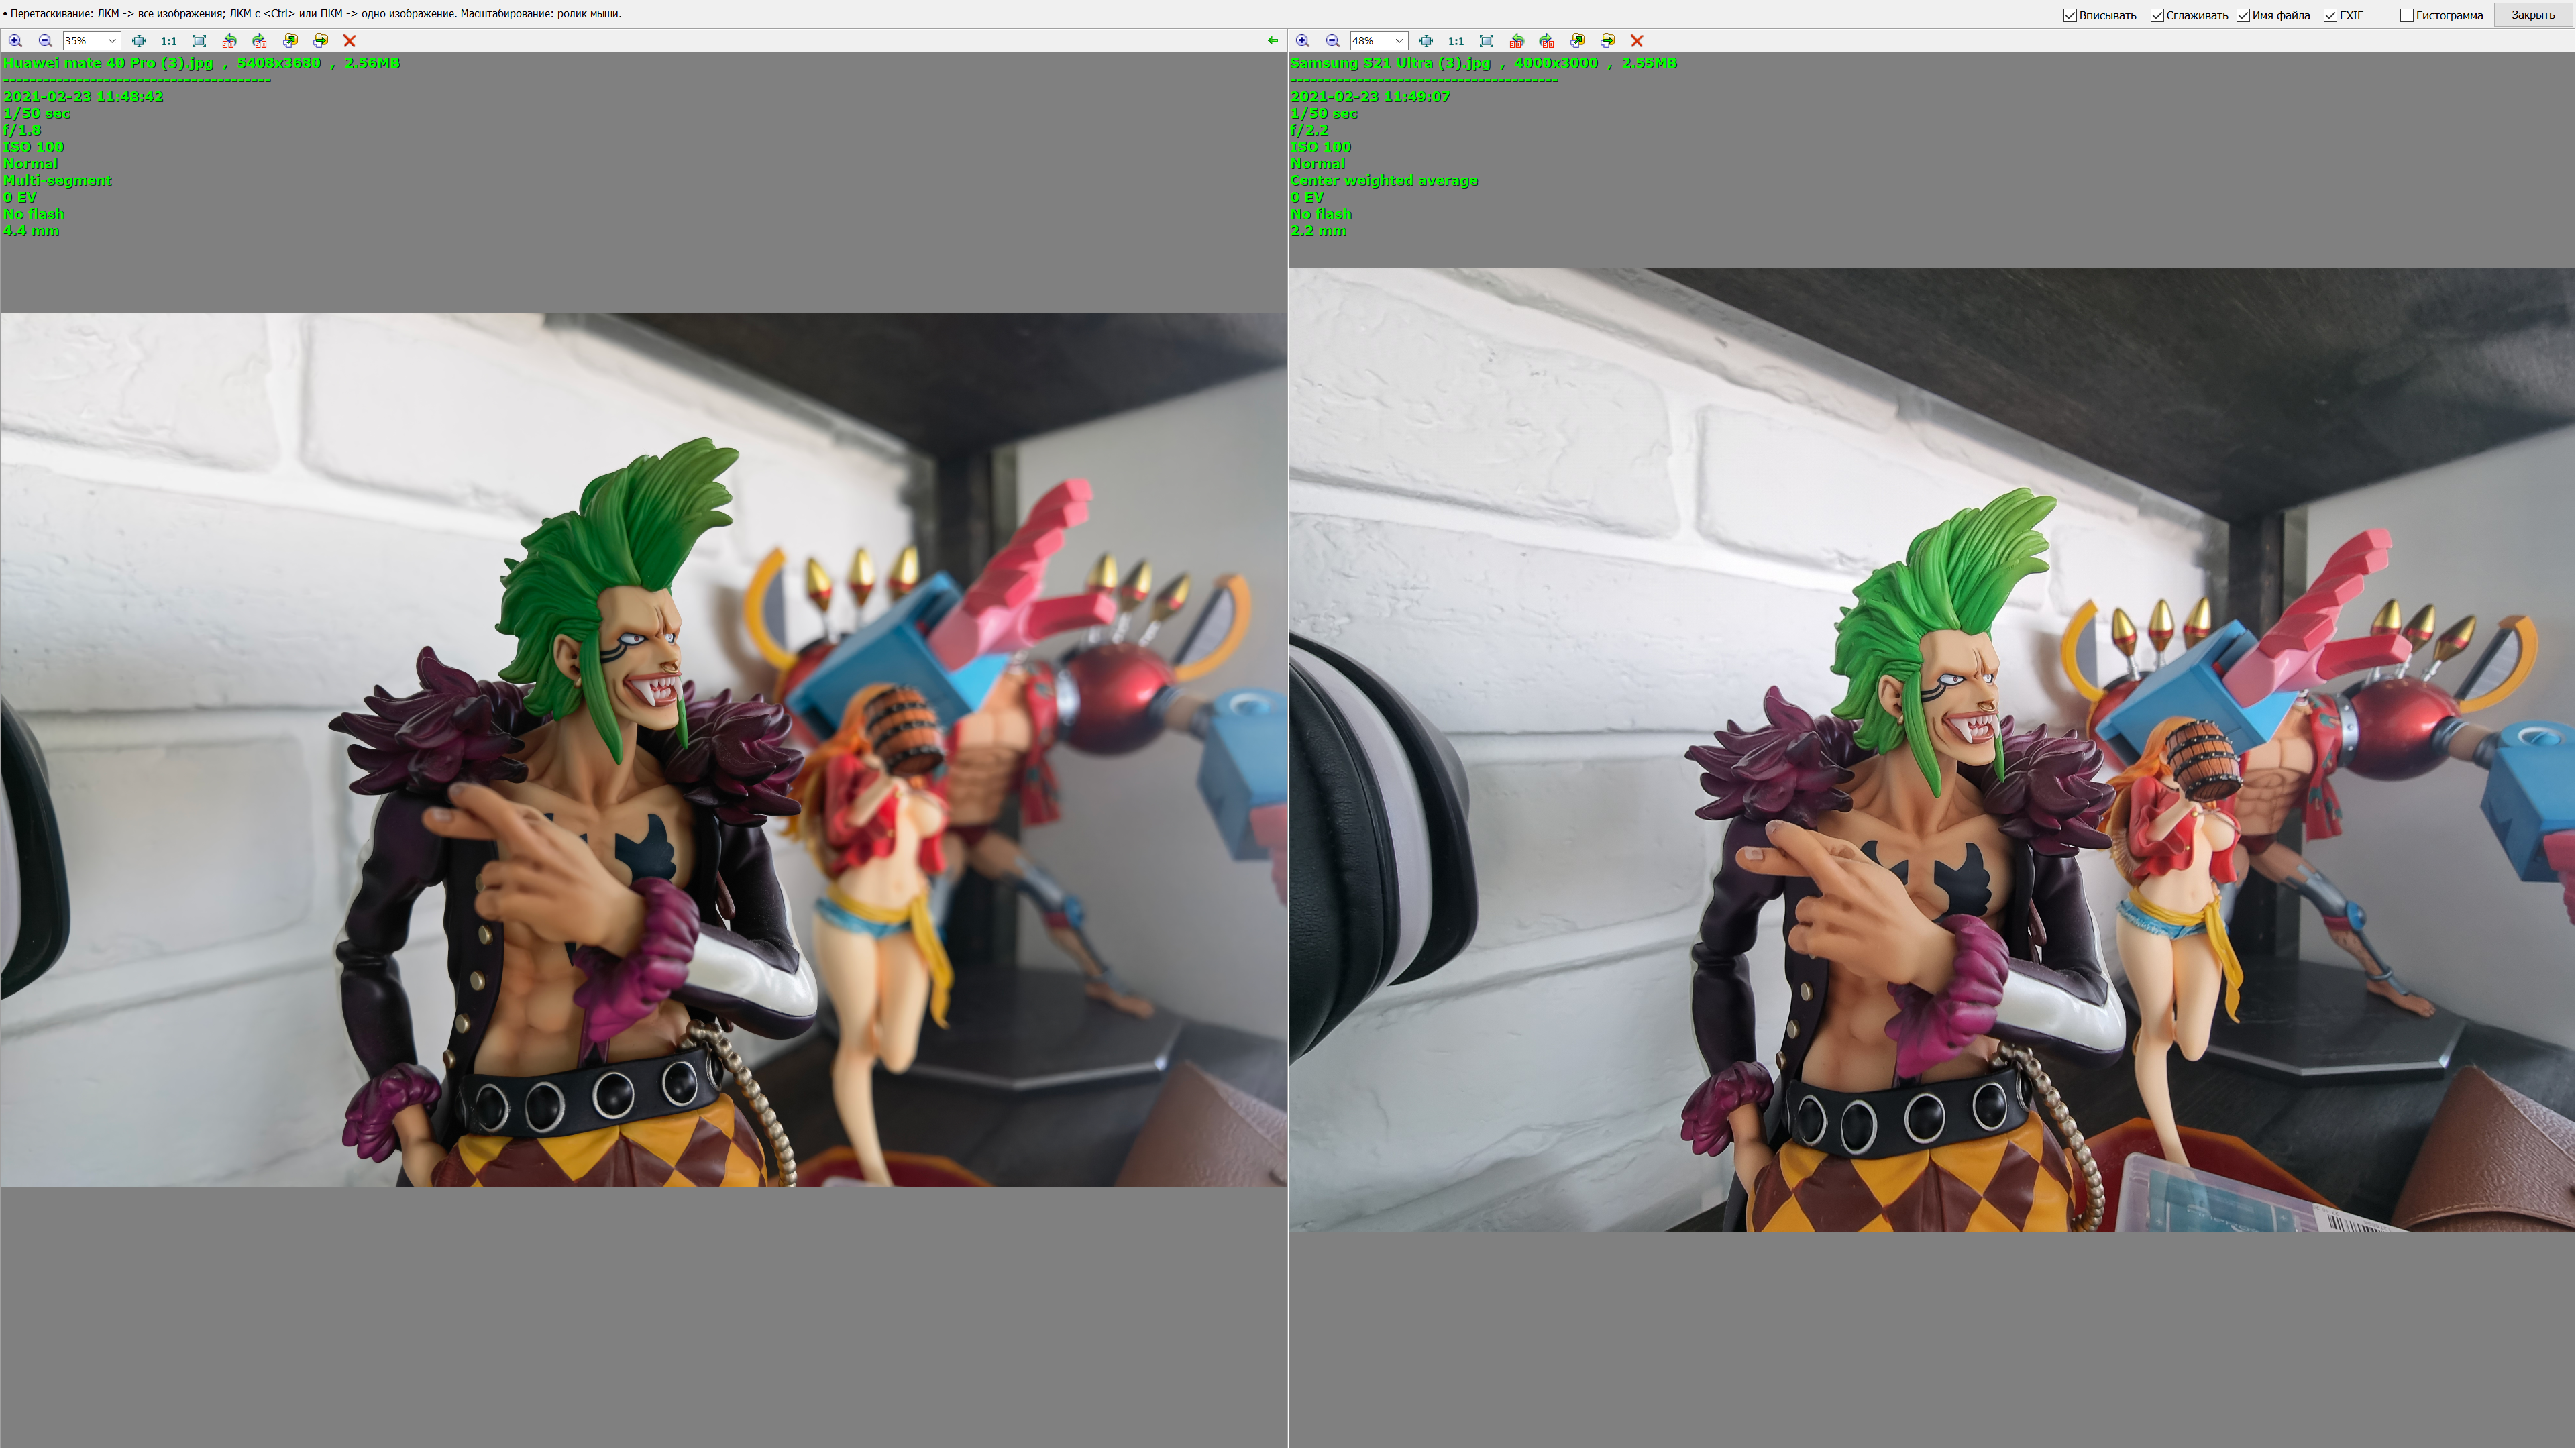Enable the Гистограмма checkbox
Image resolution: width=2576 pixels, height=1449 pixels.
click(x=2407, y=15)
